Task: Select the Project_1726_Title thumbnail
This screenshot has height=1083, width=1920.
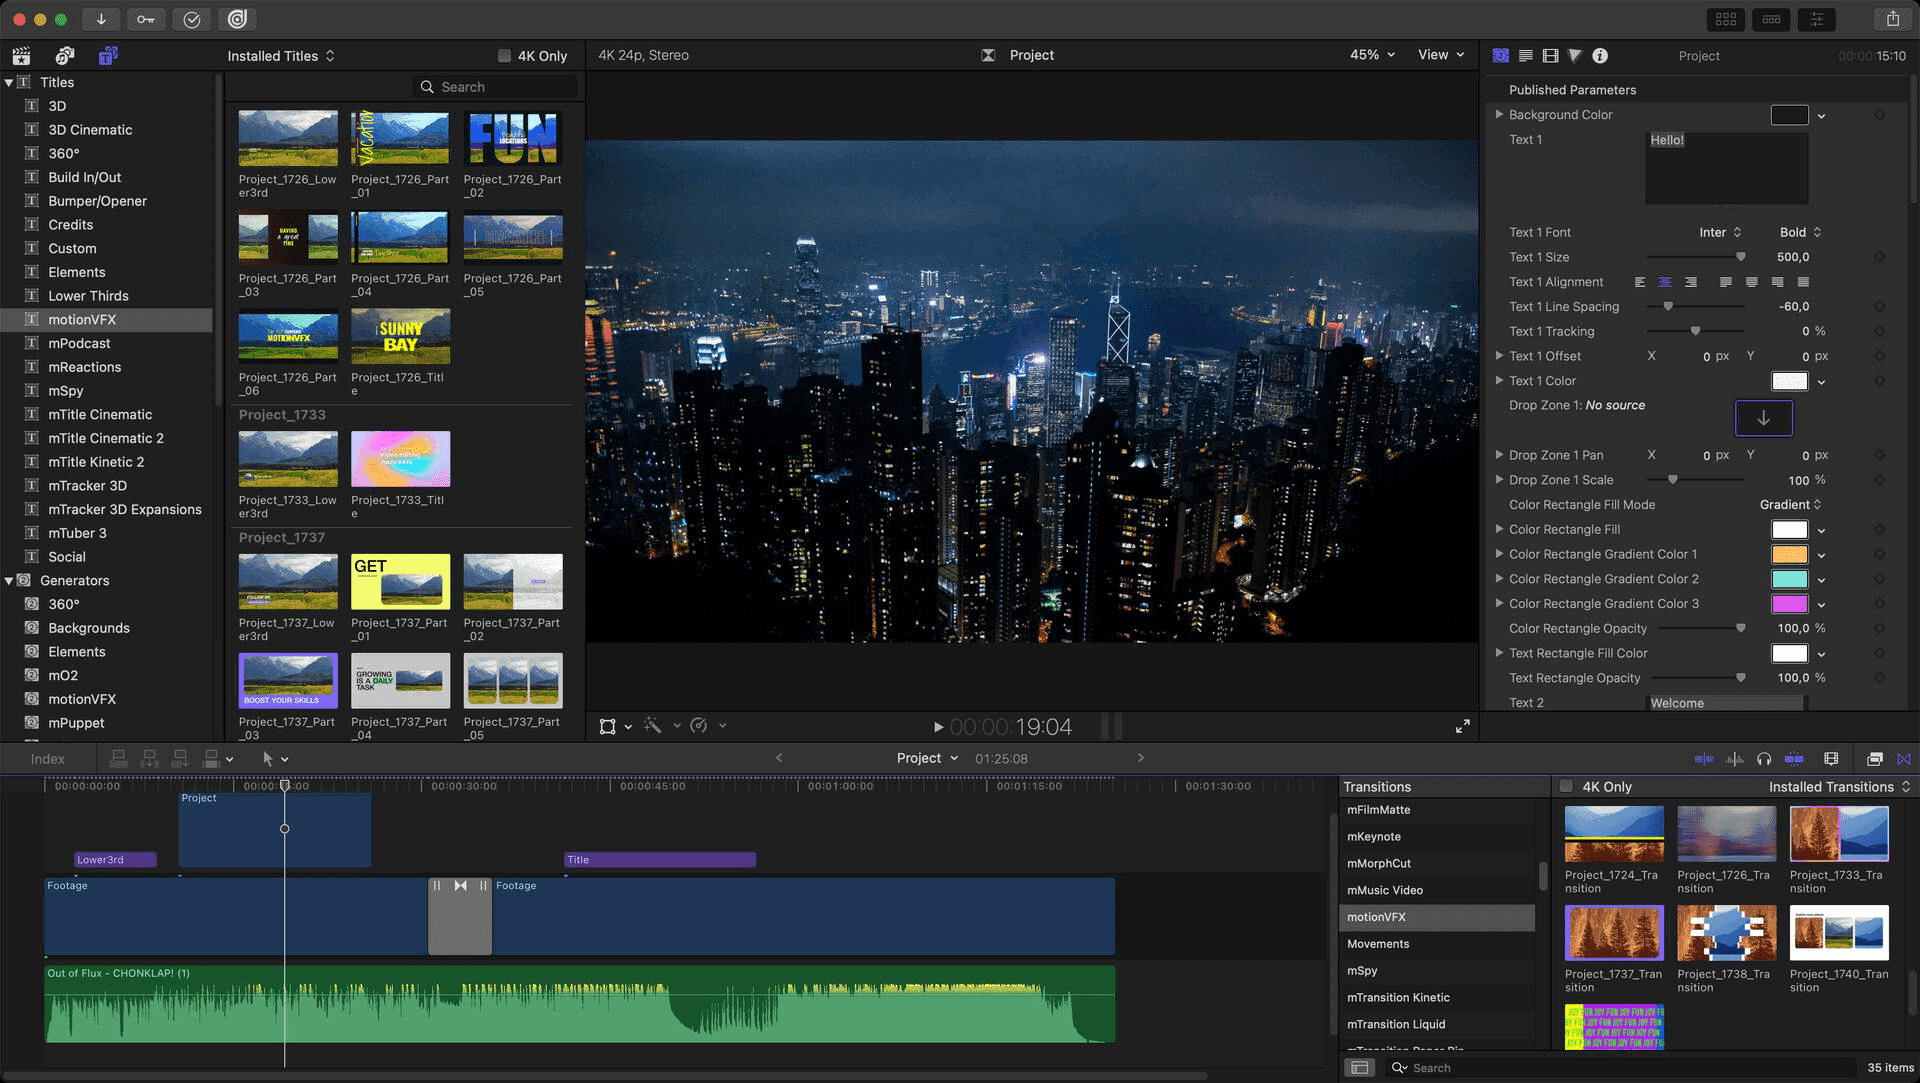Action: tap(400, 337)
